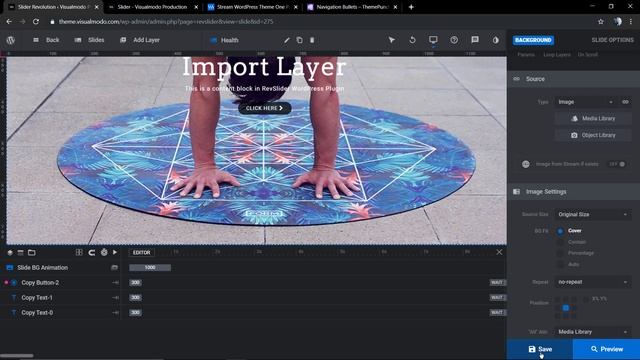
Task: Click the Copy Button-2 300 timeline block
Action: click(x=136, y=282)
